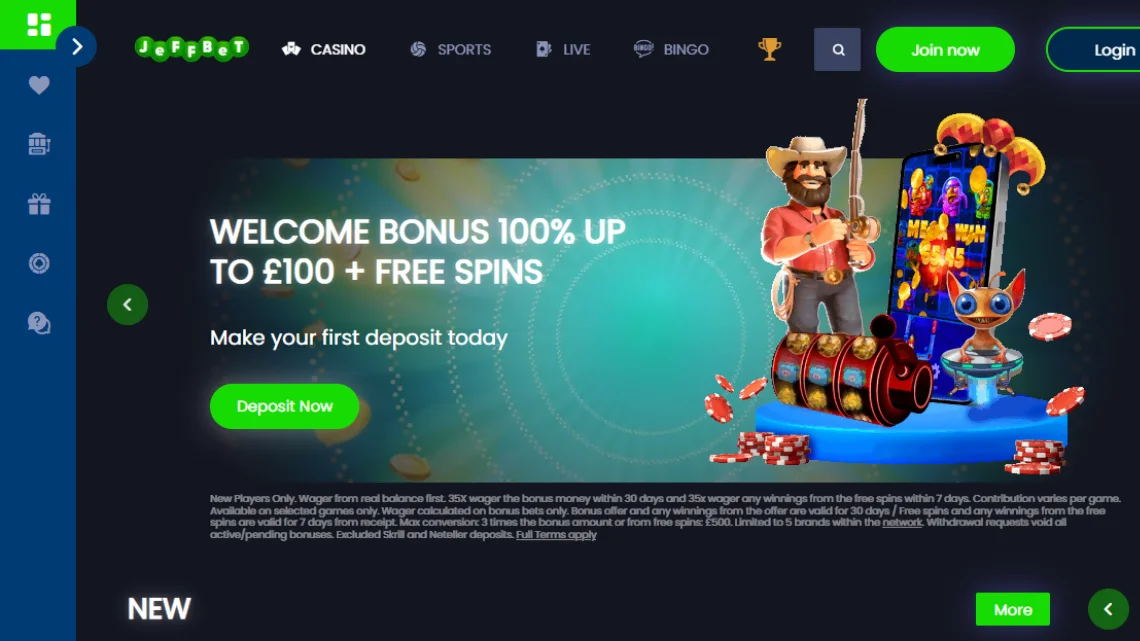Open live chat support icon in sidebar
This screenshot has height=641, width=1140.
point(39,323)
